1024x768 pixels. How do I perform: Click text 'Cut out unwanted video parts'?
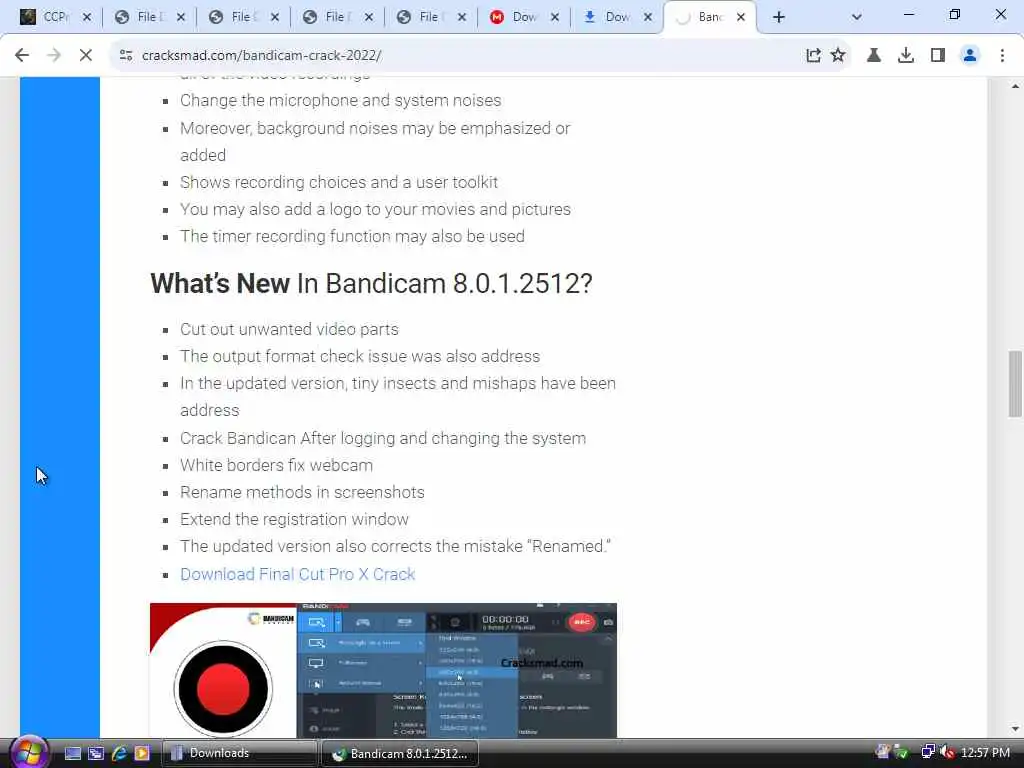click(289, 329)
